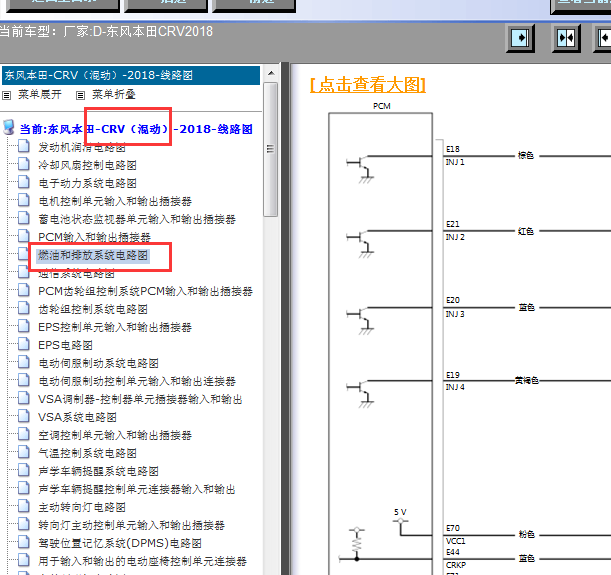Click the document icon beside 主动转向灯电路图
This screenshot has height=575, width=611.
coord(24,506)
